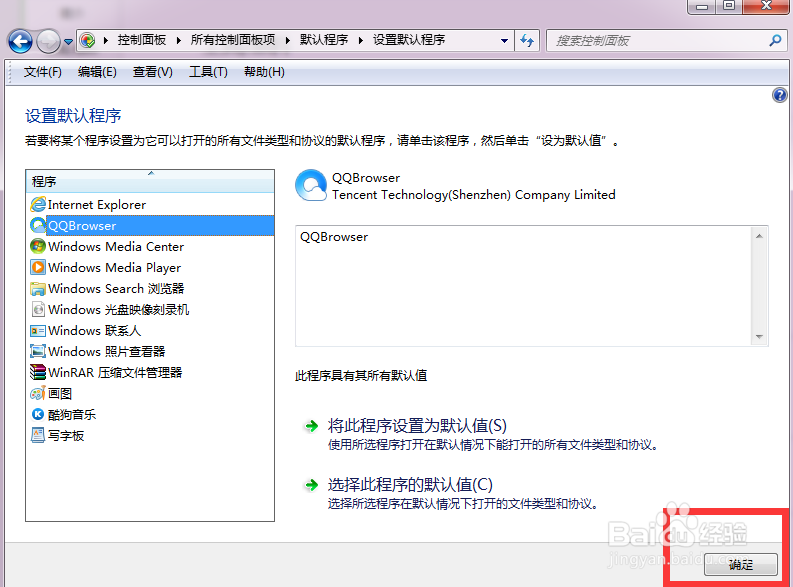Click the Windows Media Player icon
The image size is (793, 587).
coord(38,267)
